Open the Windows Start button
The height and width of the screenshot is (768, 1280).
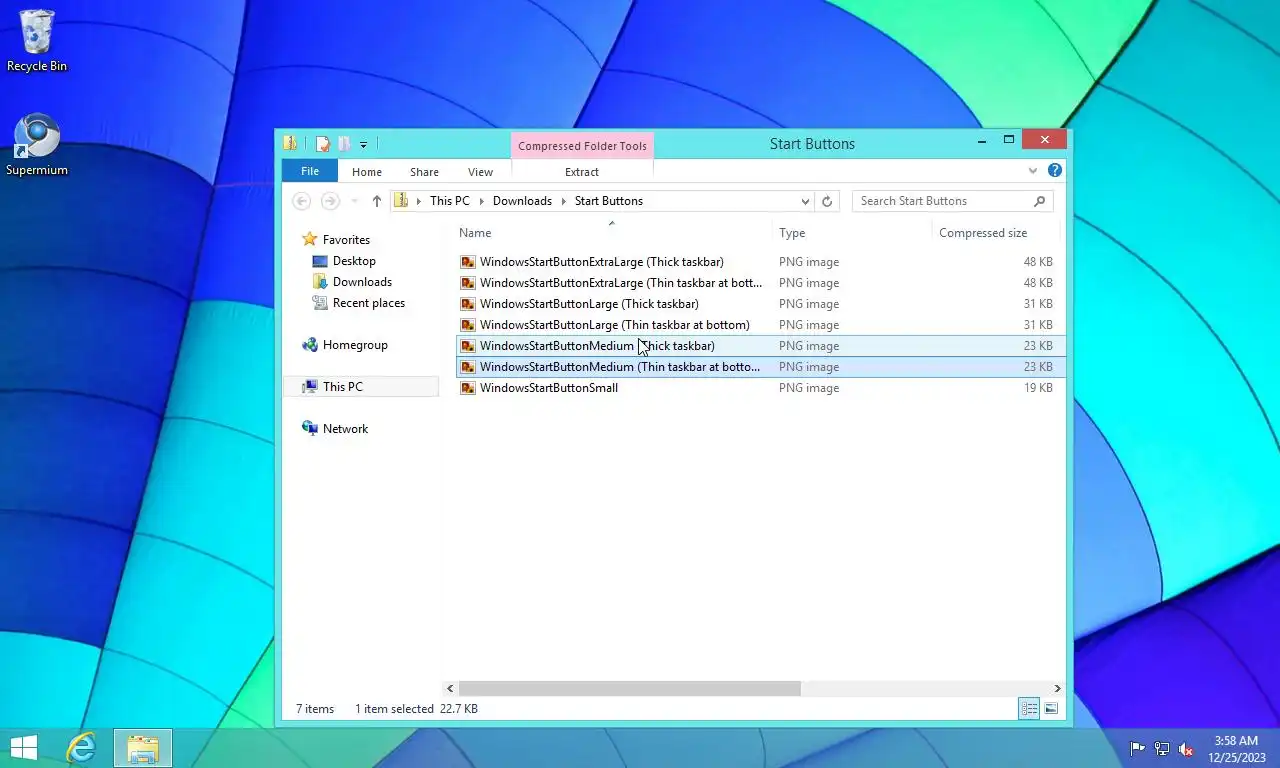point(23,747)
